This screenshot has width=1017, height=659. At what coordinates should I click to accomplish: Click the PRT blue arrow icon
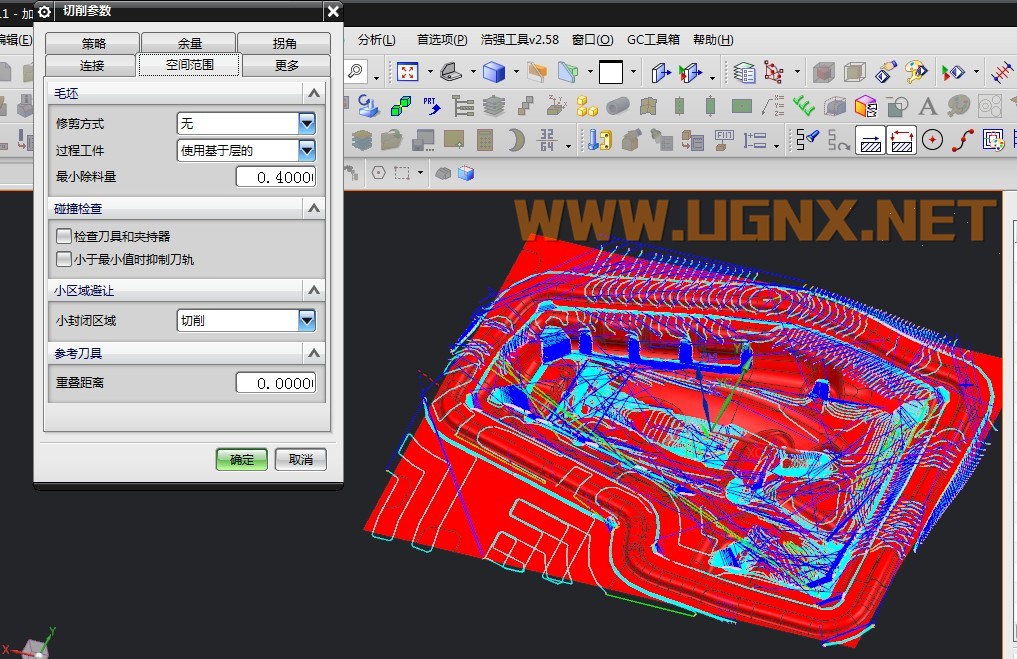(x=431, y=106)
